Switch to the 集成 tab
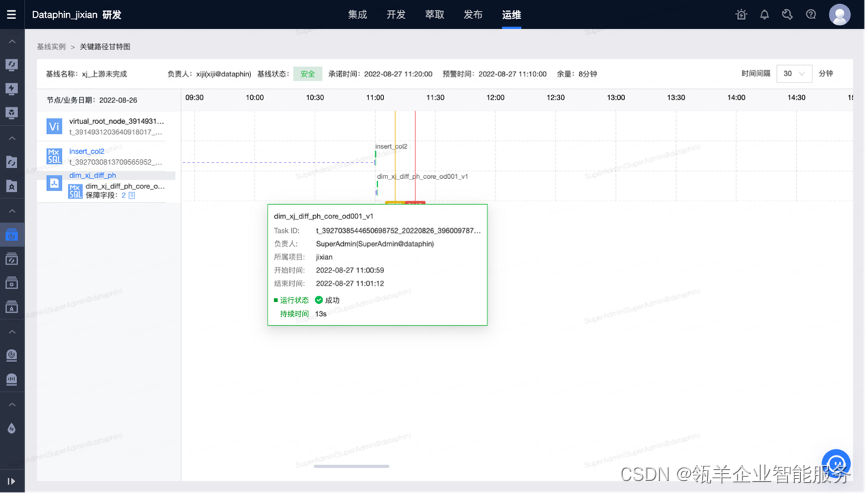Image resolution: width=866 pixels, height=493 pixels. [357, 15]
